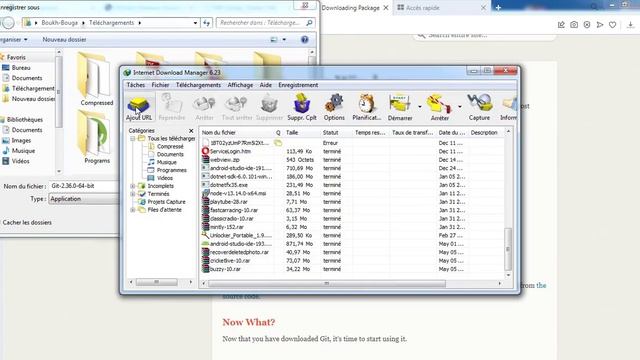Select Projets Capture category
The image size is (640, 360).
tap(166, 202)
